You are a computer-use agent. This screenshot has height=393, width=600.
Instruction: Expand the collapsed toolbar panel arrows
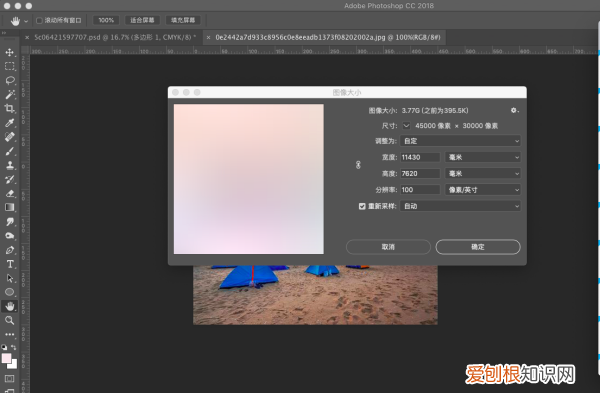pos(4,33)
